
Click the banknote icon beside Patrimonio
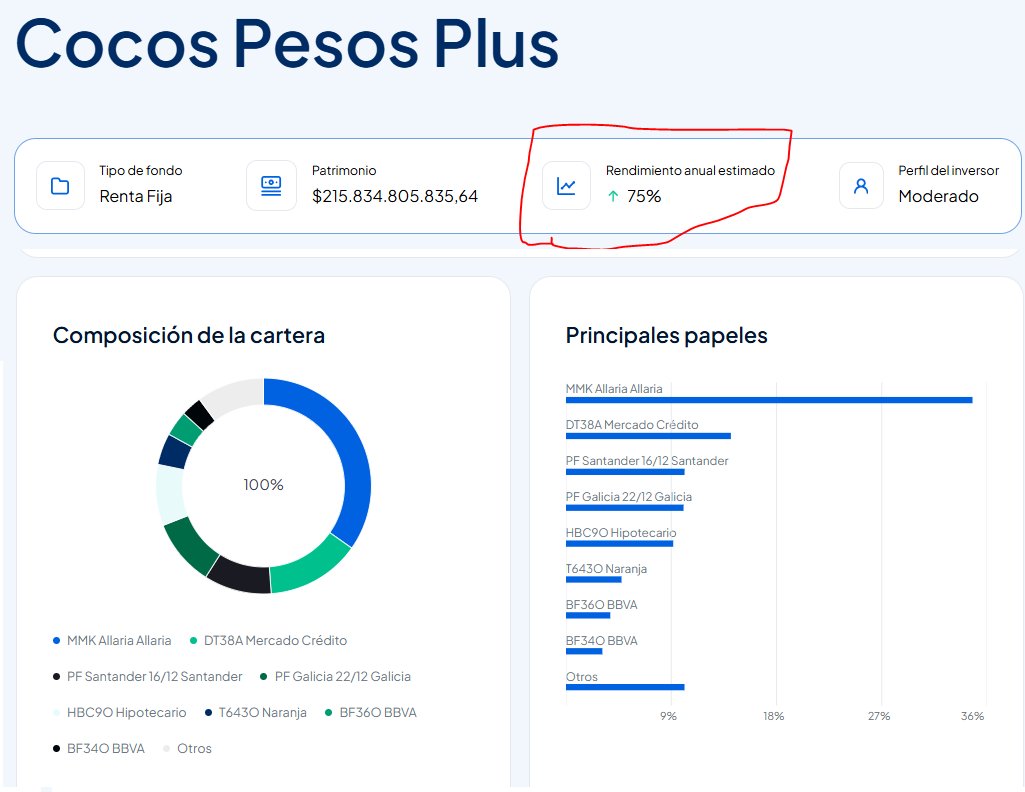click(x=271, y=186)
